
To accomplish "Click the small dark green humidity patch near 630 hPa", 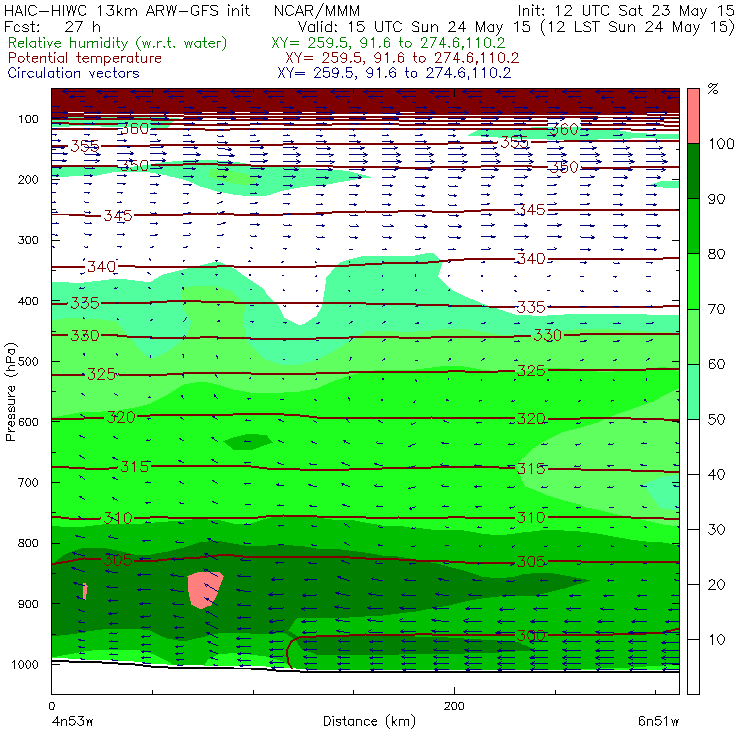I will [248, 442].
